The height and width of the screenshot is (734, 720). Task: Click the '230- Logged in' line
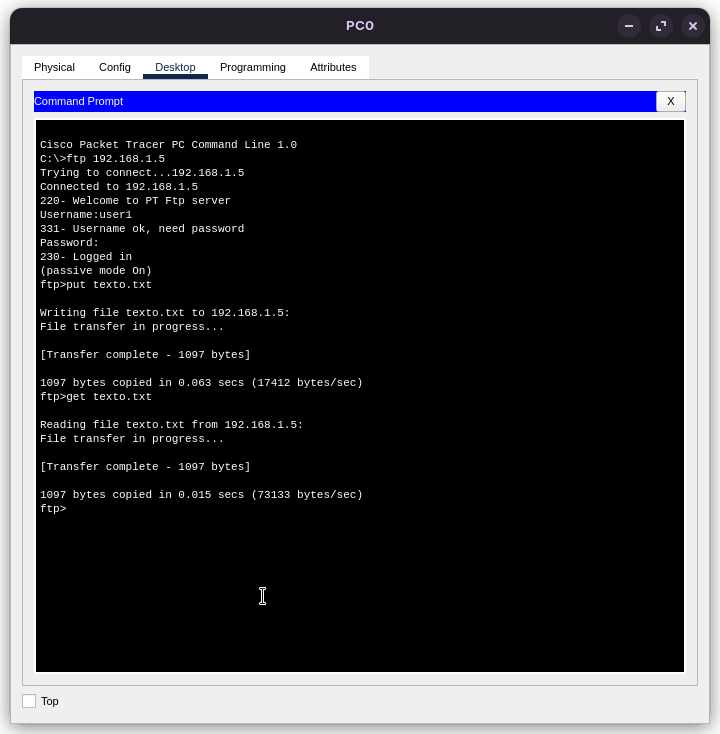86,257
